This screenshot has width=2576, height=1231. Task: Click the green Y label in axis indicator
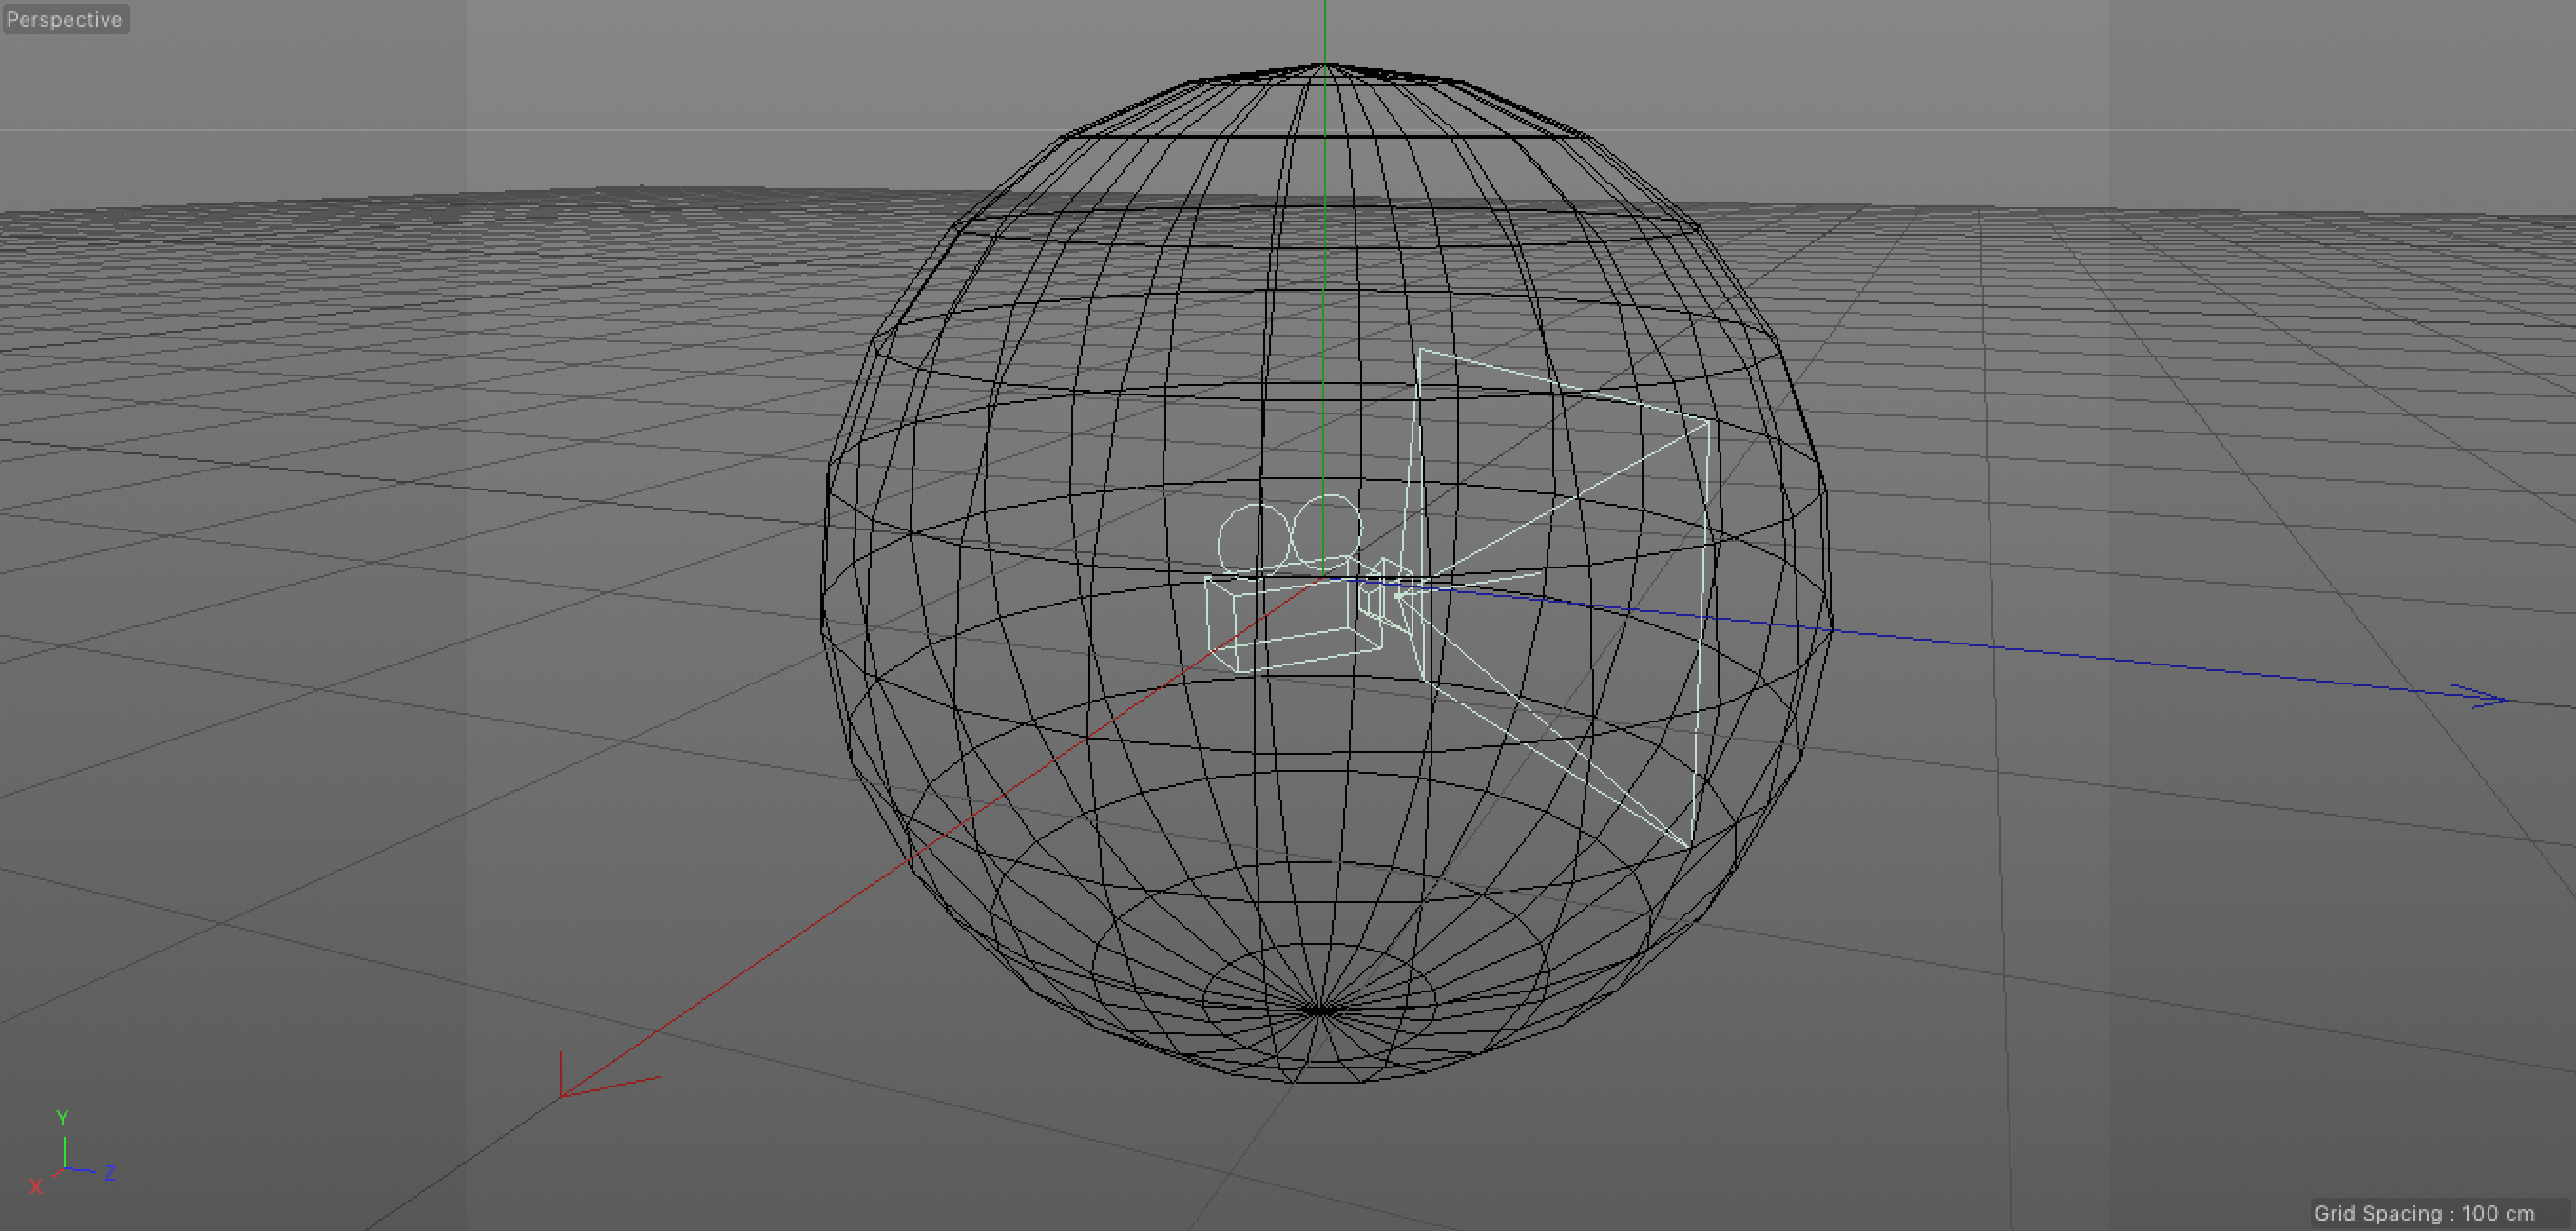click(x=62, y=1117)
